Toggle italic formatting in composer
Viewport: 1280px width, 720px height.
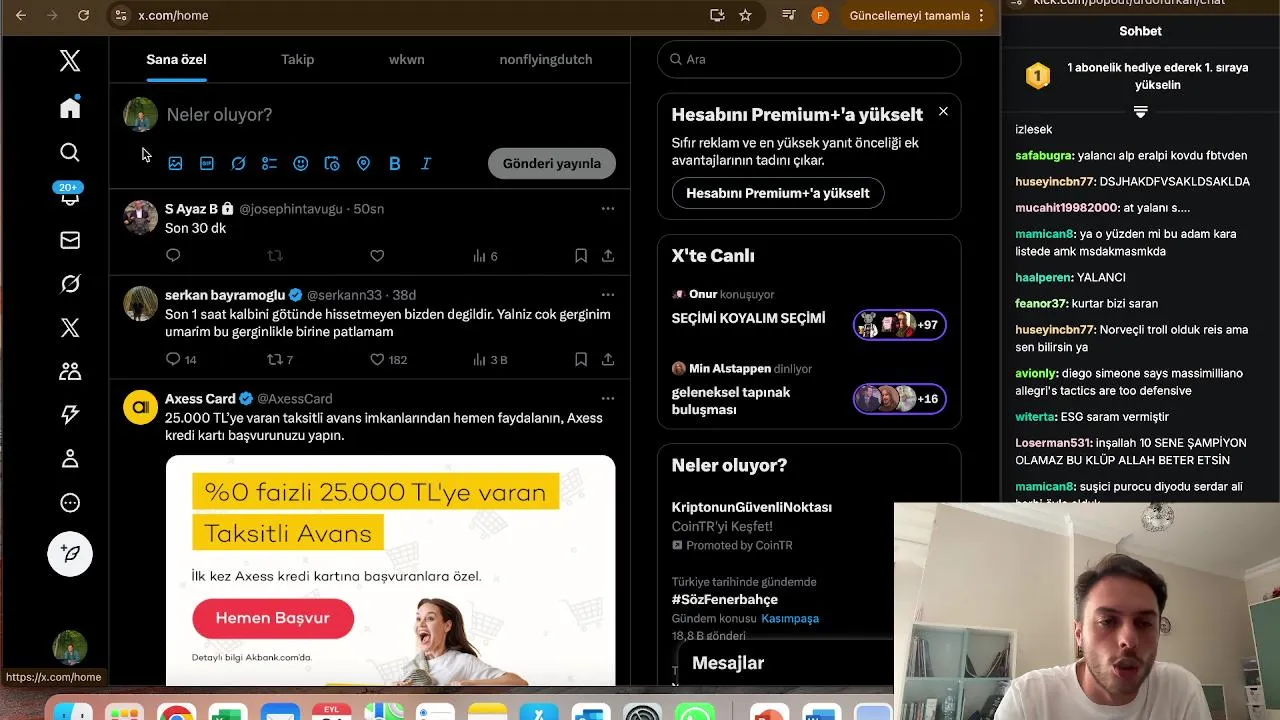tap(426, 163)
